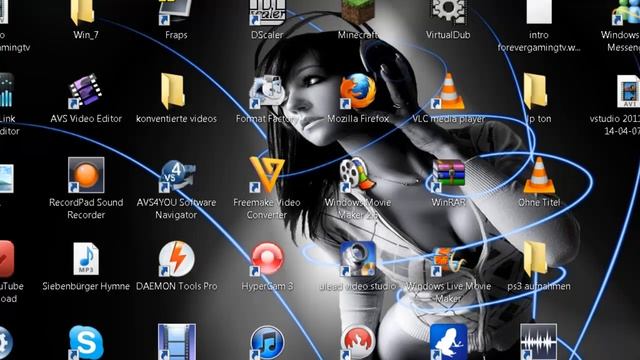This screenshot has height=360, width=640.
Task: Open the ps3 aufnahmen folder
Action: pyautogui.click(x=535, y=259)
